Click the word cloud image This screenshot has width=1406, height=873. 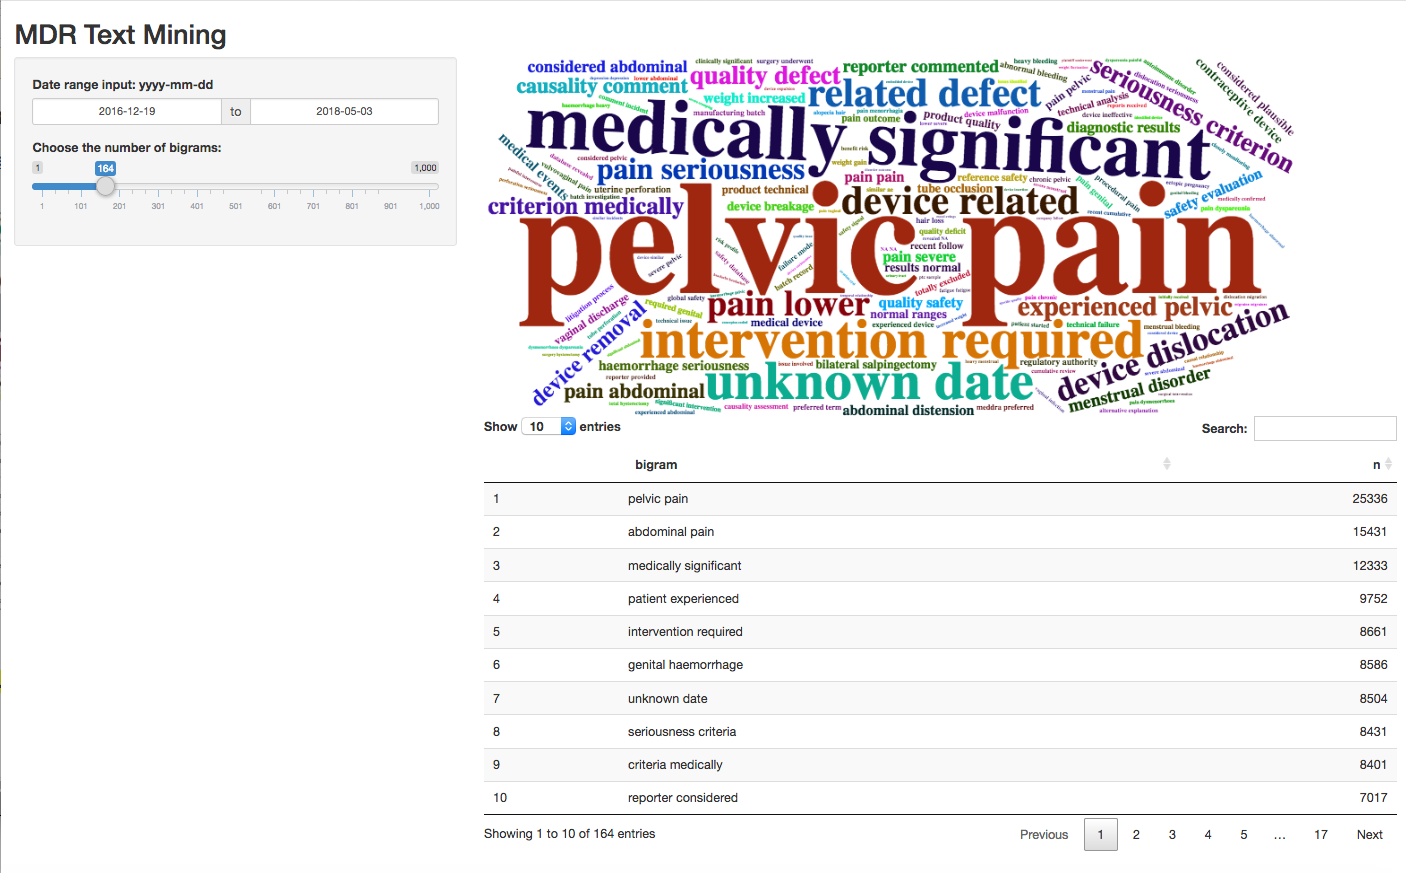click(x=890, y=235)
